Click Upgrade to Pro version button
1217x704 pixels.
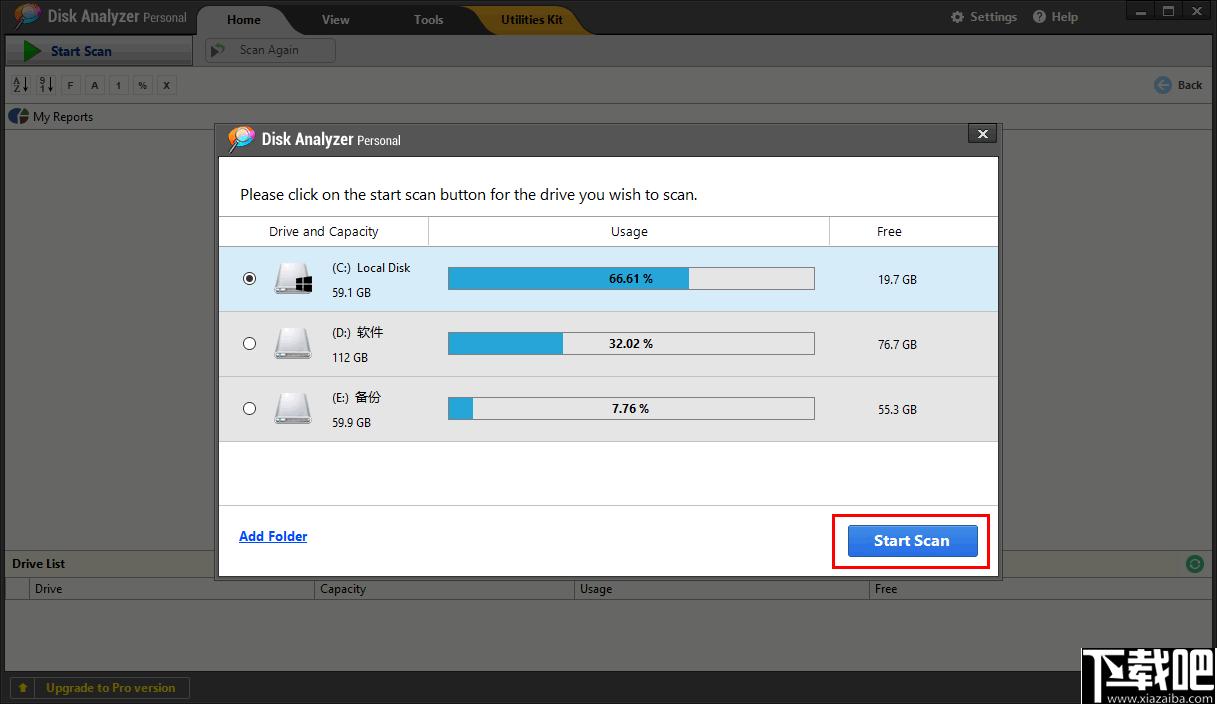point(100,688)
